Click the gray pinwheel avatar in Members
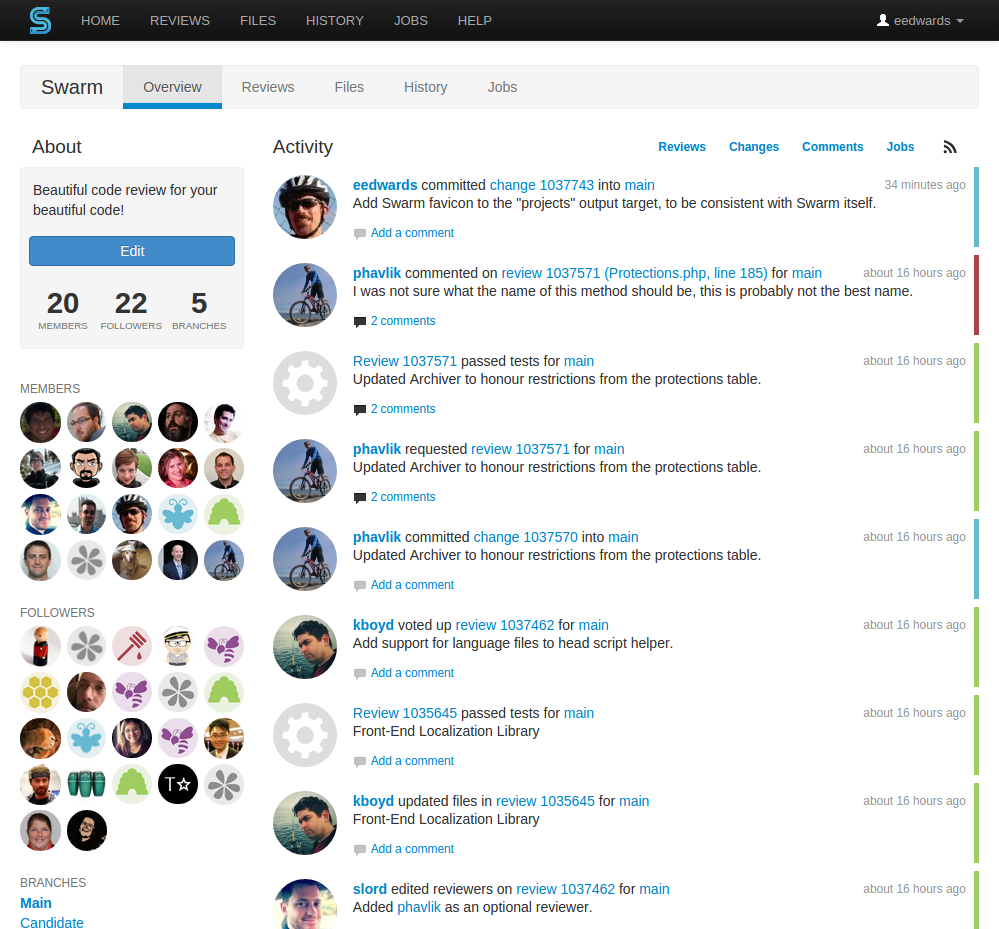Screen dimensions: 999x929 coord(86,560)
